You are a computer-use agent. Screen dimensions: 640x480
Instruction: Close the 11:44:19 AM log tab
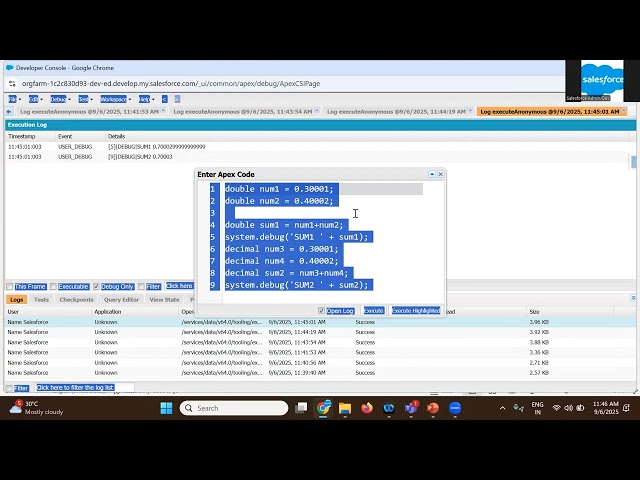pos(470,110)
